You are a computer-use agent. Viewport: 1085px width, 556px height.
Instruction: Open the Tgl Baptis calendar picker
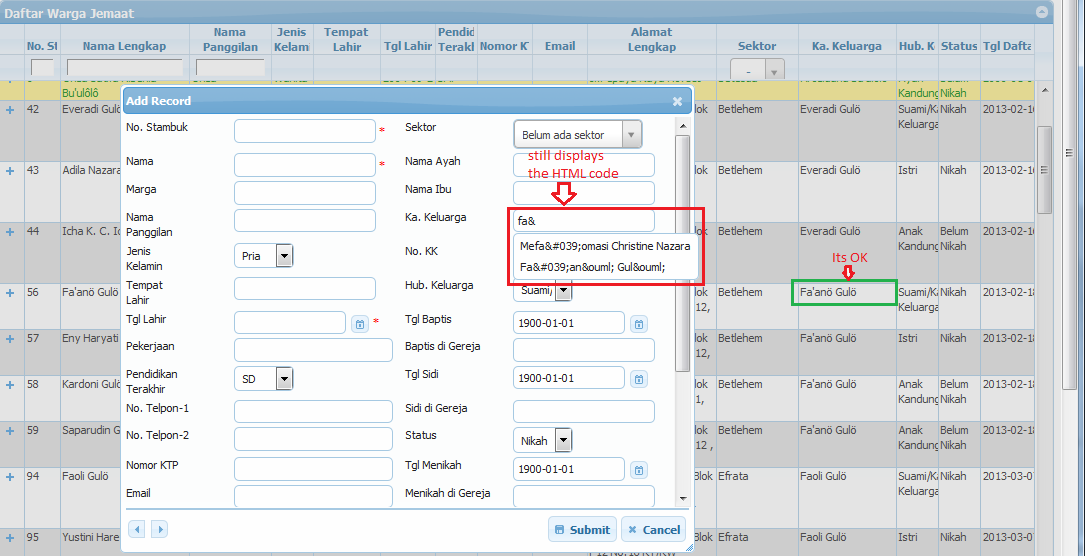pyautogui.click(x=639, y=323)
